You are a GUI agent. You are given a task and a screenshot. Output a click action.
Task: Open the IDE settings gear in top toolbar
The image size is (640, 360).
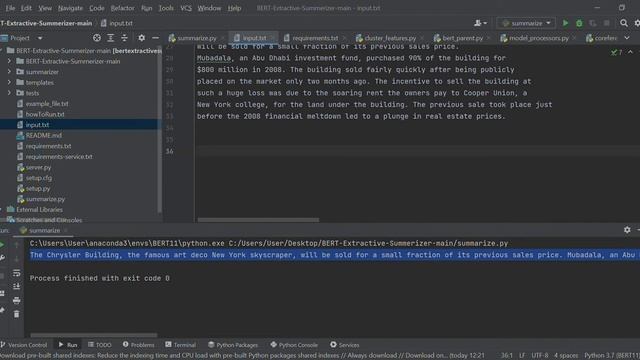point(637,23)
